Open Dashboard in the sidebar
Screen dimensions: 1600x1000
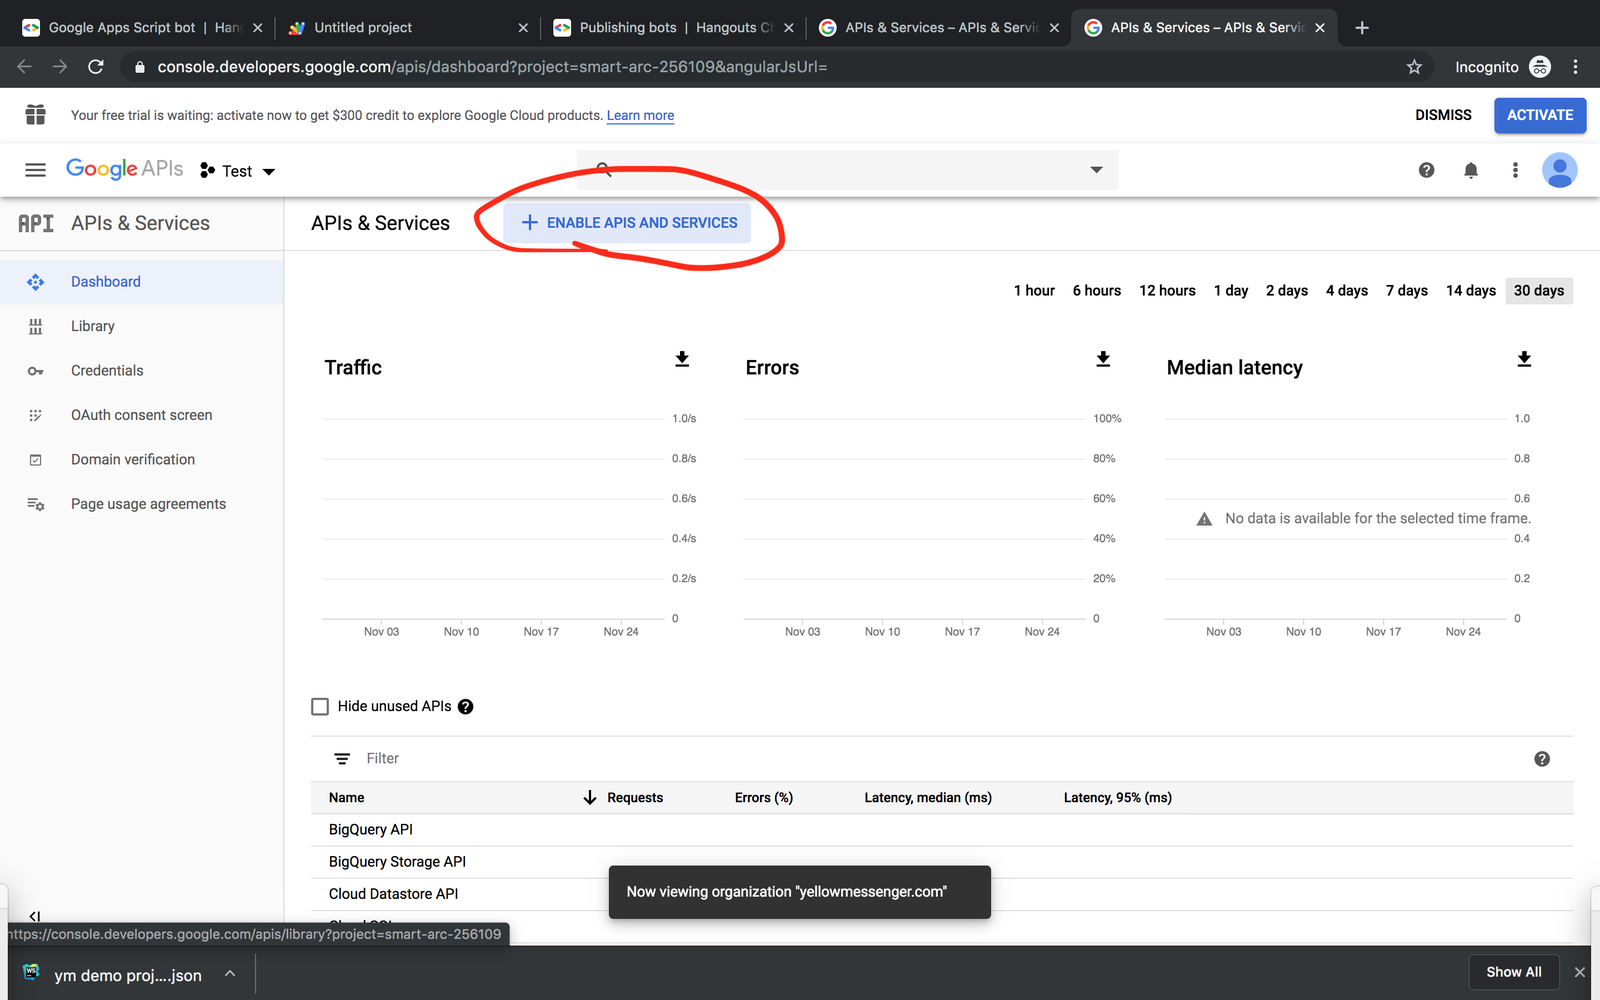tap(142, 282)
